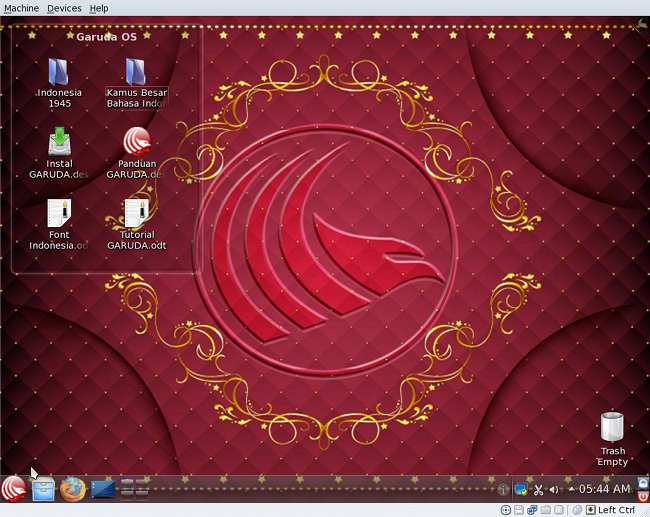Viewport: 650px width, 517px height.
Task: Open the Klipper clipboard scissors icon
Action: (x=538, y=490)
